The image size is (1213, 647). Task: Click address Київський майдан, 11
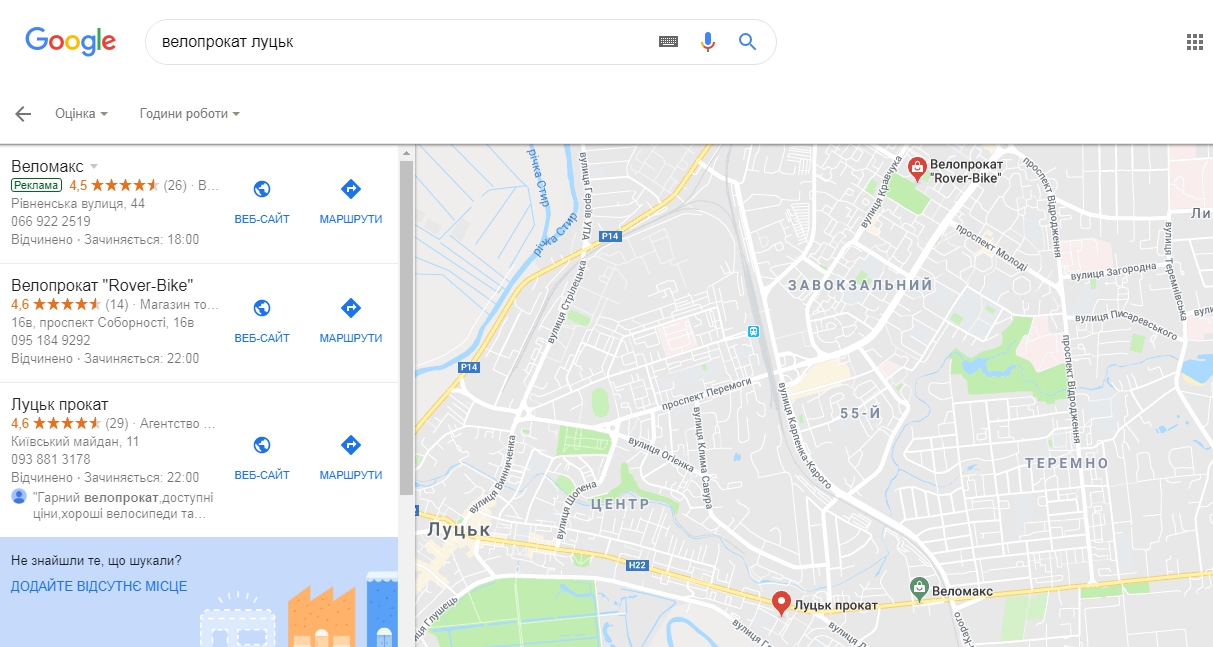click(x=75, y=441)
